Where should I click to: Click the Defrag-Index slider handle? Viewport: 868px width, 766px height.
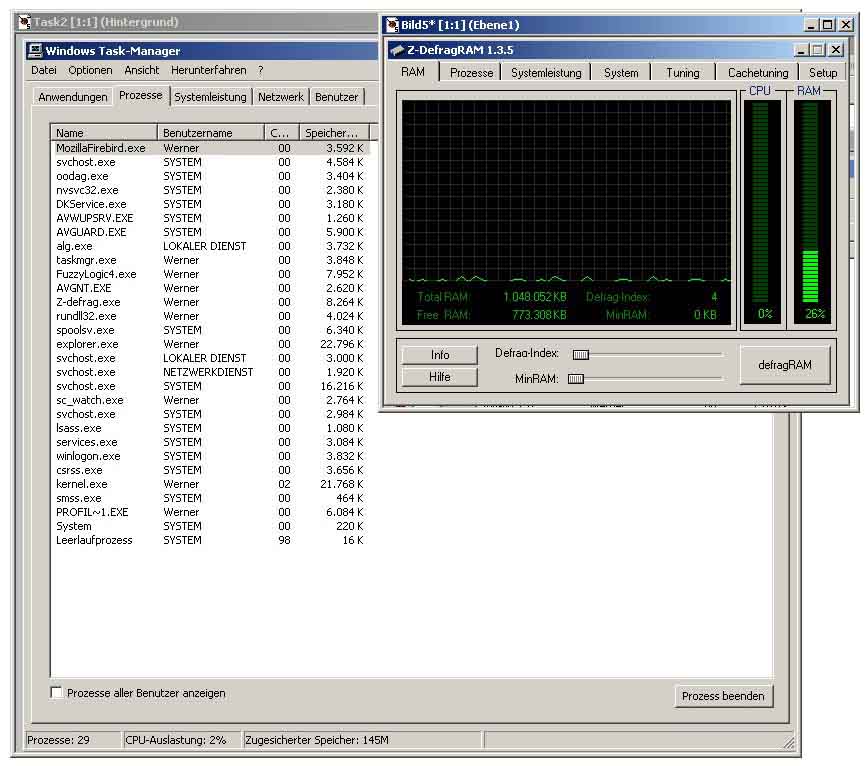tap(580, 354)
